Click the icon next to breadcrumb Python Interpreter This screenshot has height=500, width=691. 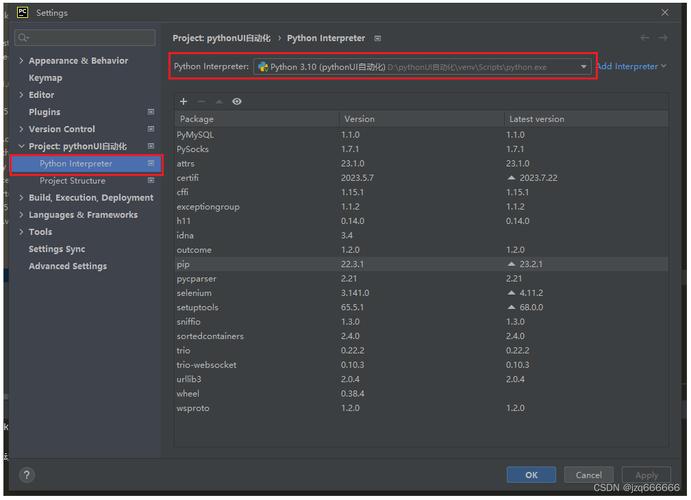(378, 38)
